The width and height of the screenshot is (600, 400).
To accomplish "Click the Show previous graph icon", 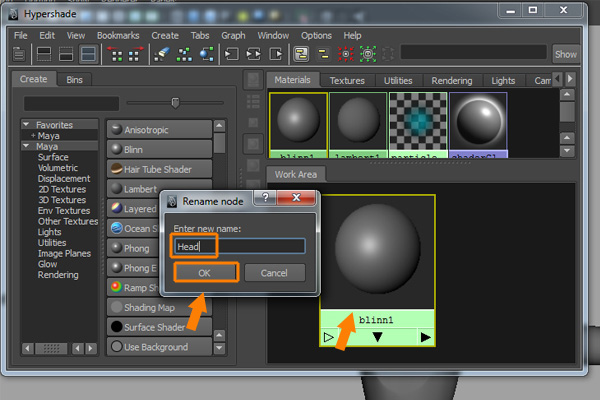I will coord(117,54).
